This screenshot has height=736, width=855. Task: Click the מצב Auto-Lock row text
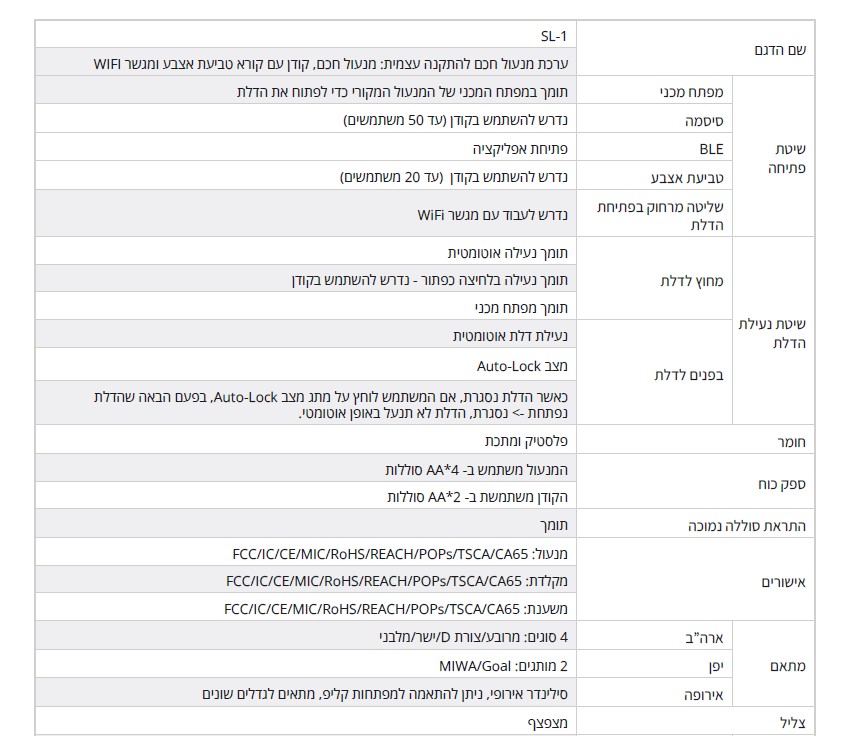(522, 366)
